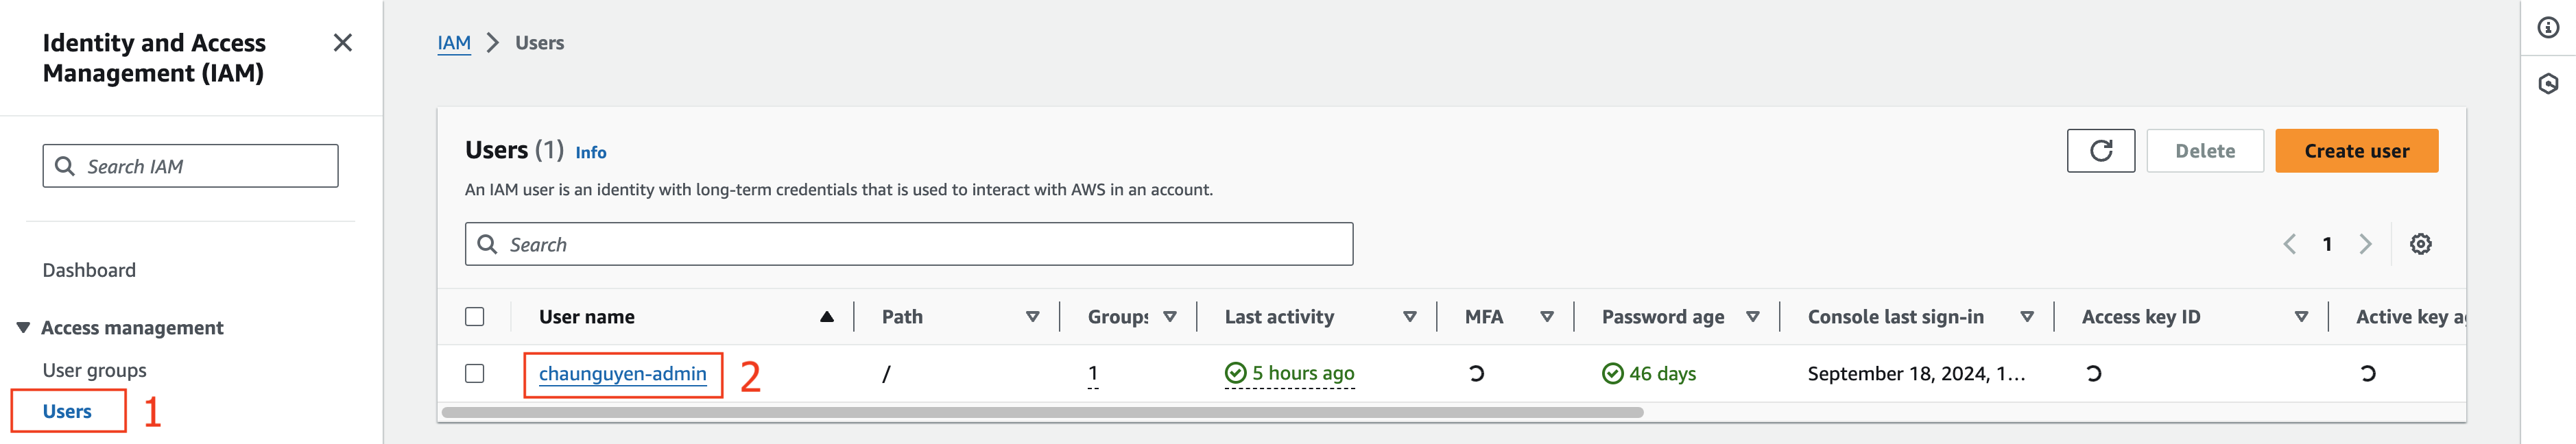Sort the Path column
The image size is (2576, 444).
(1033, 317)
